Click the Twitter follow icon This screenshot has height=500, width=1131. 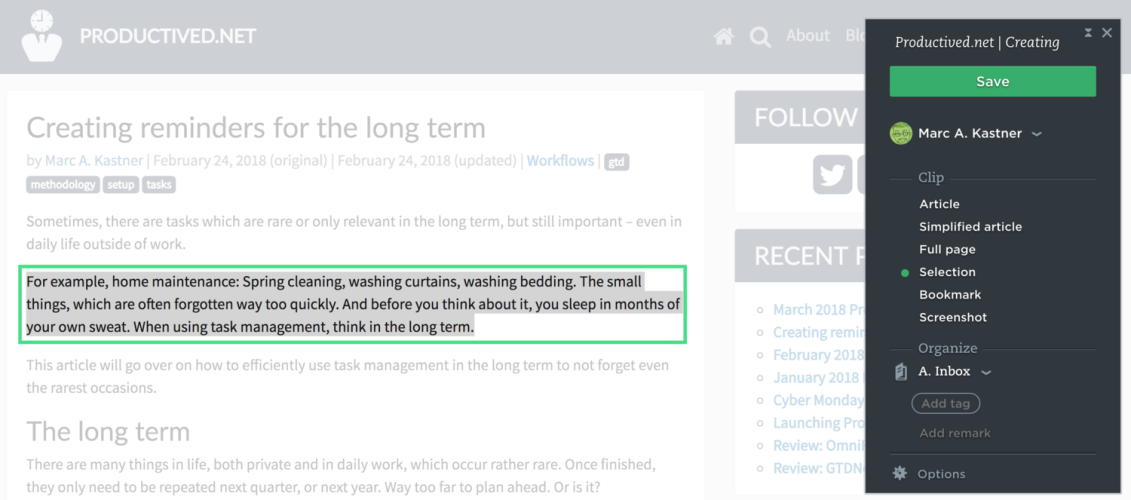(832, 174)
